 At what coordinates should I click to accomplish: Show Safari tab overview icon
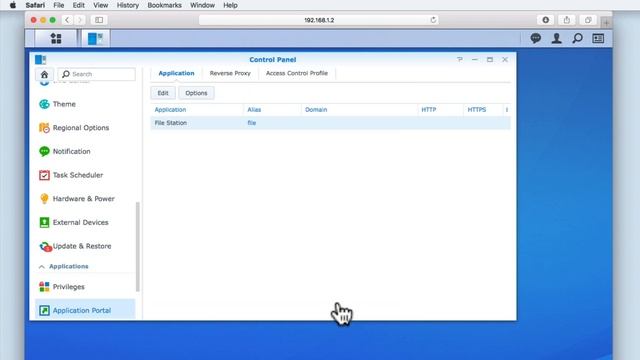coord(588,20)
